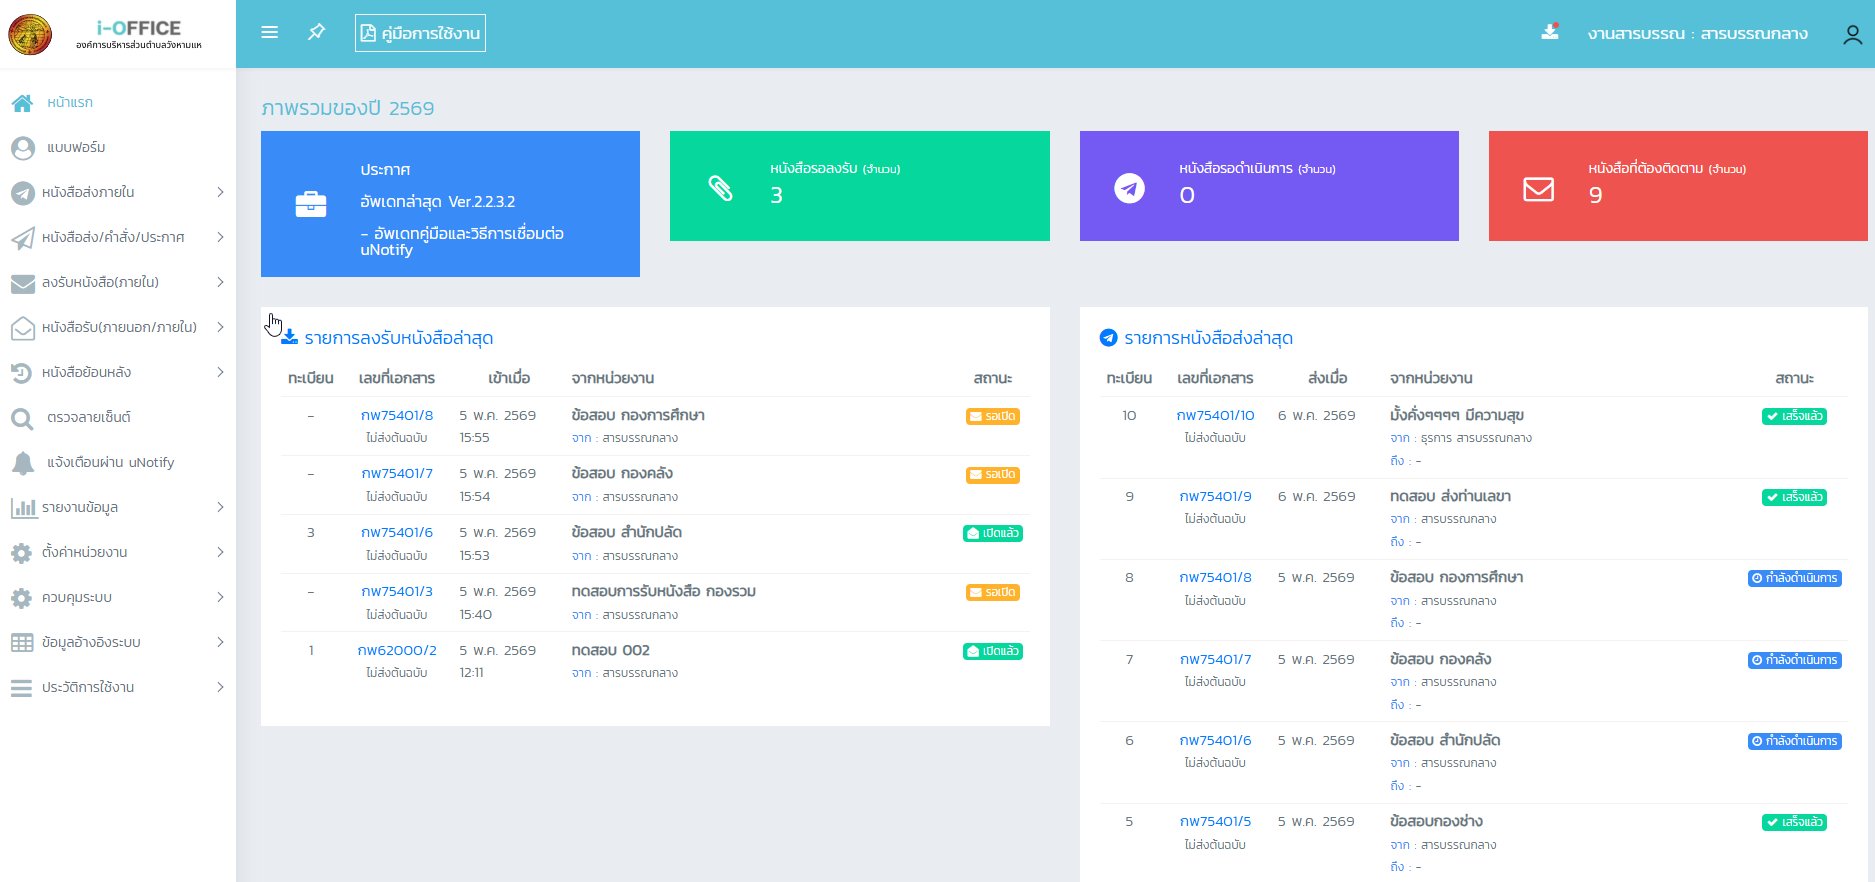Open received document นพ75401/7
Screen dimensions: 1875x882
tap(397, 473)
